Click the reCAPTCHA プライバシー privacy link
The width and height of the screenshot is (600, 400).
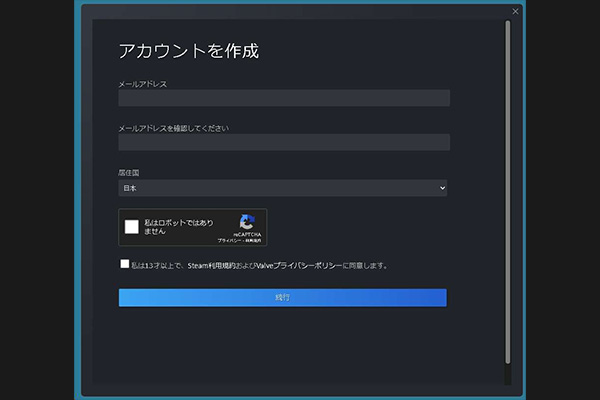pos(228,241)
